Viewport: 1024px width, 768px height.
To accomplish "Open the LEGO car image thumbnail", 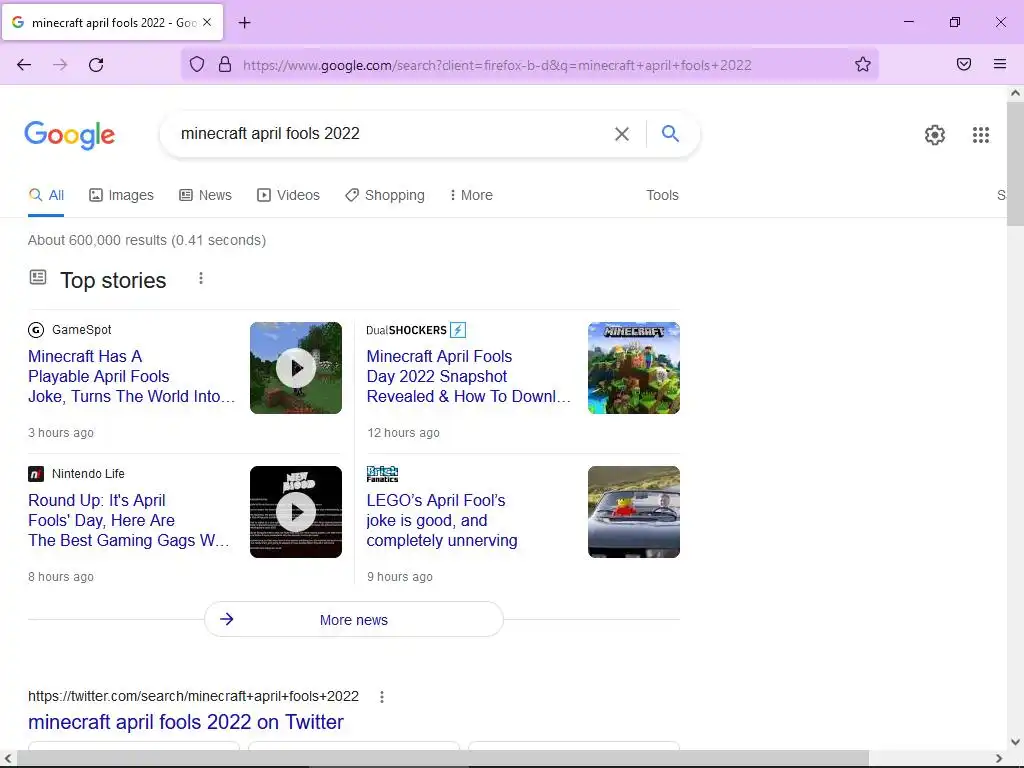I will tap(633, 512).
